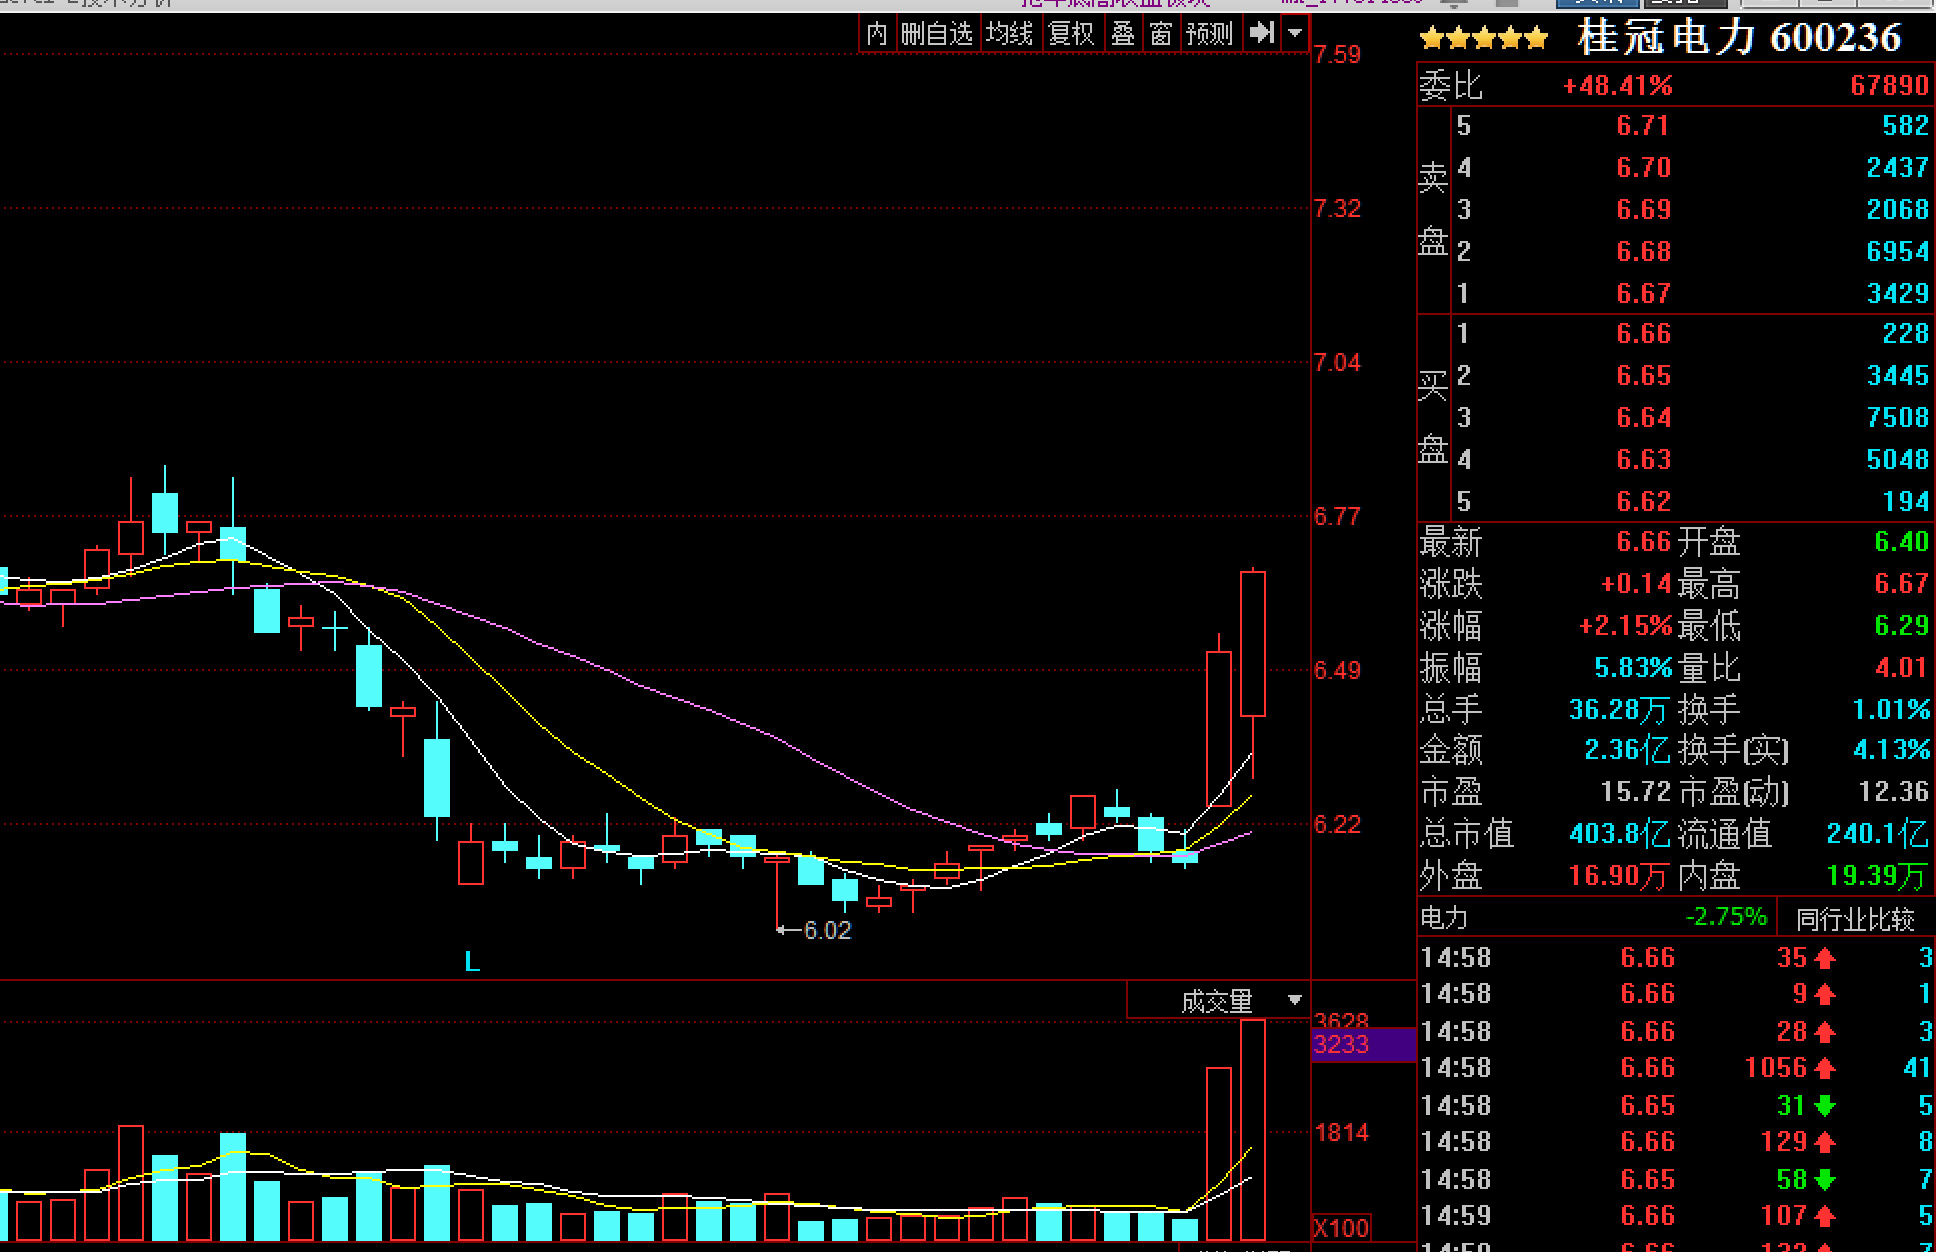The image size is (1936, 1252).
Task: Click the 最新 6.66 latest price
Action: (x=1643, y=542)
